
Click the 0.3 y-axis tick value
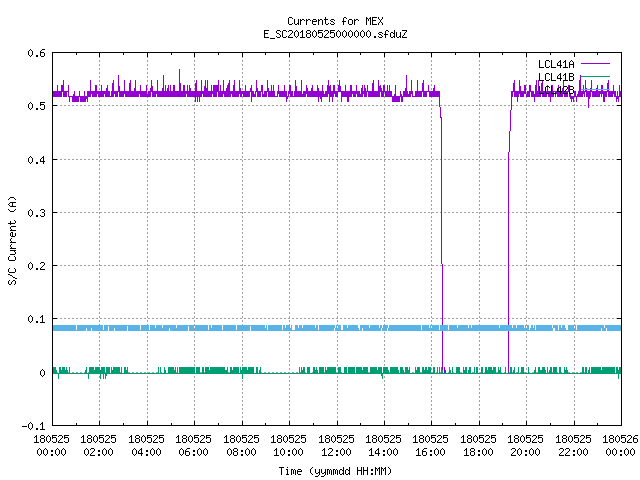(x=36, y=213)
